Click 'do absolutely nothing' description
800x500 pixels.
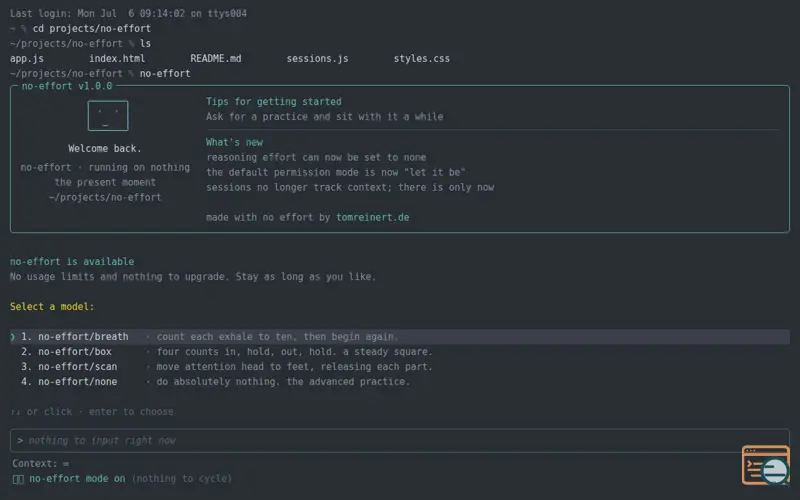283,382
